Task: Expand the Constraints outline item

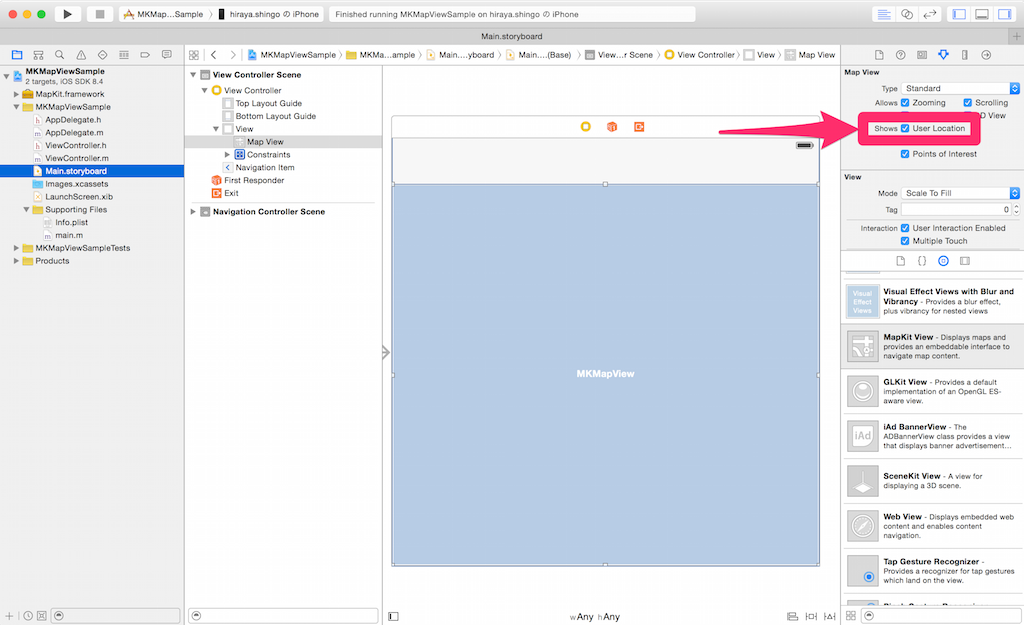Action: (227, 155)
